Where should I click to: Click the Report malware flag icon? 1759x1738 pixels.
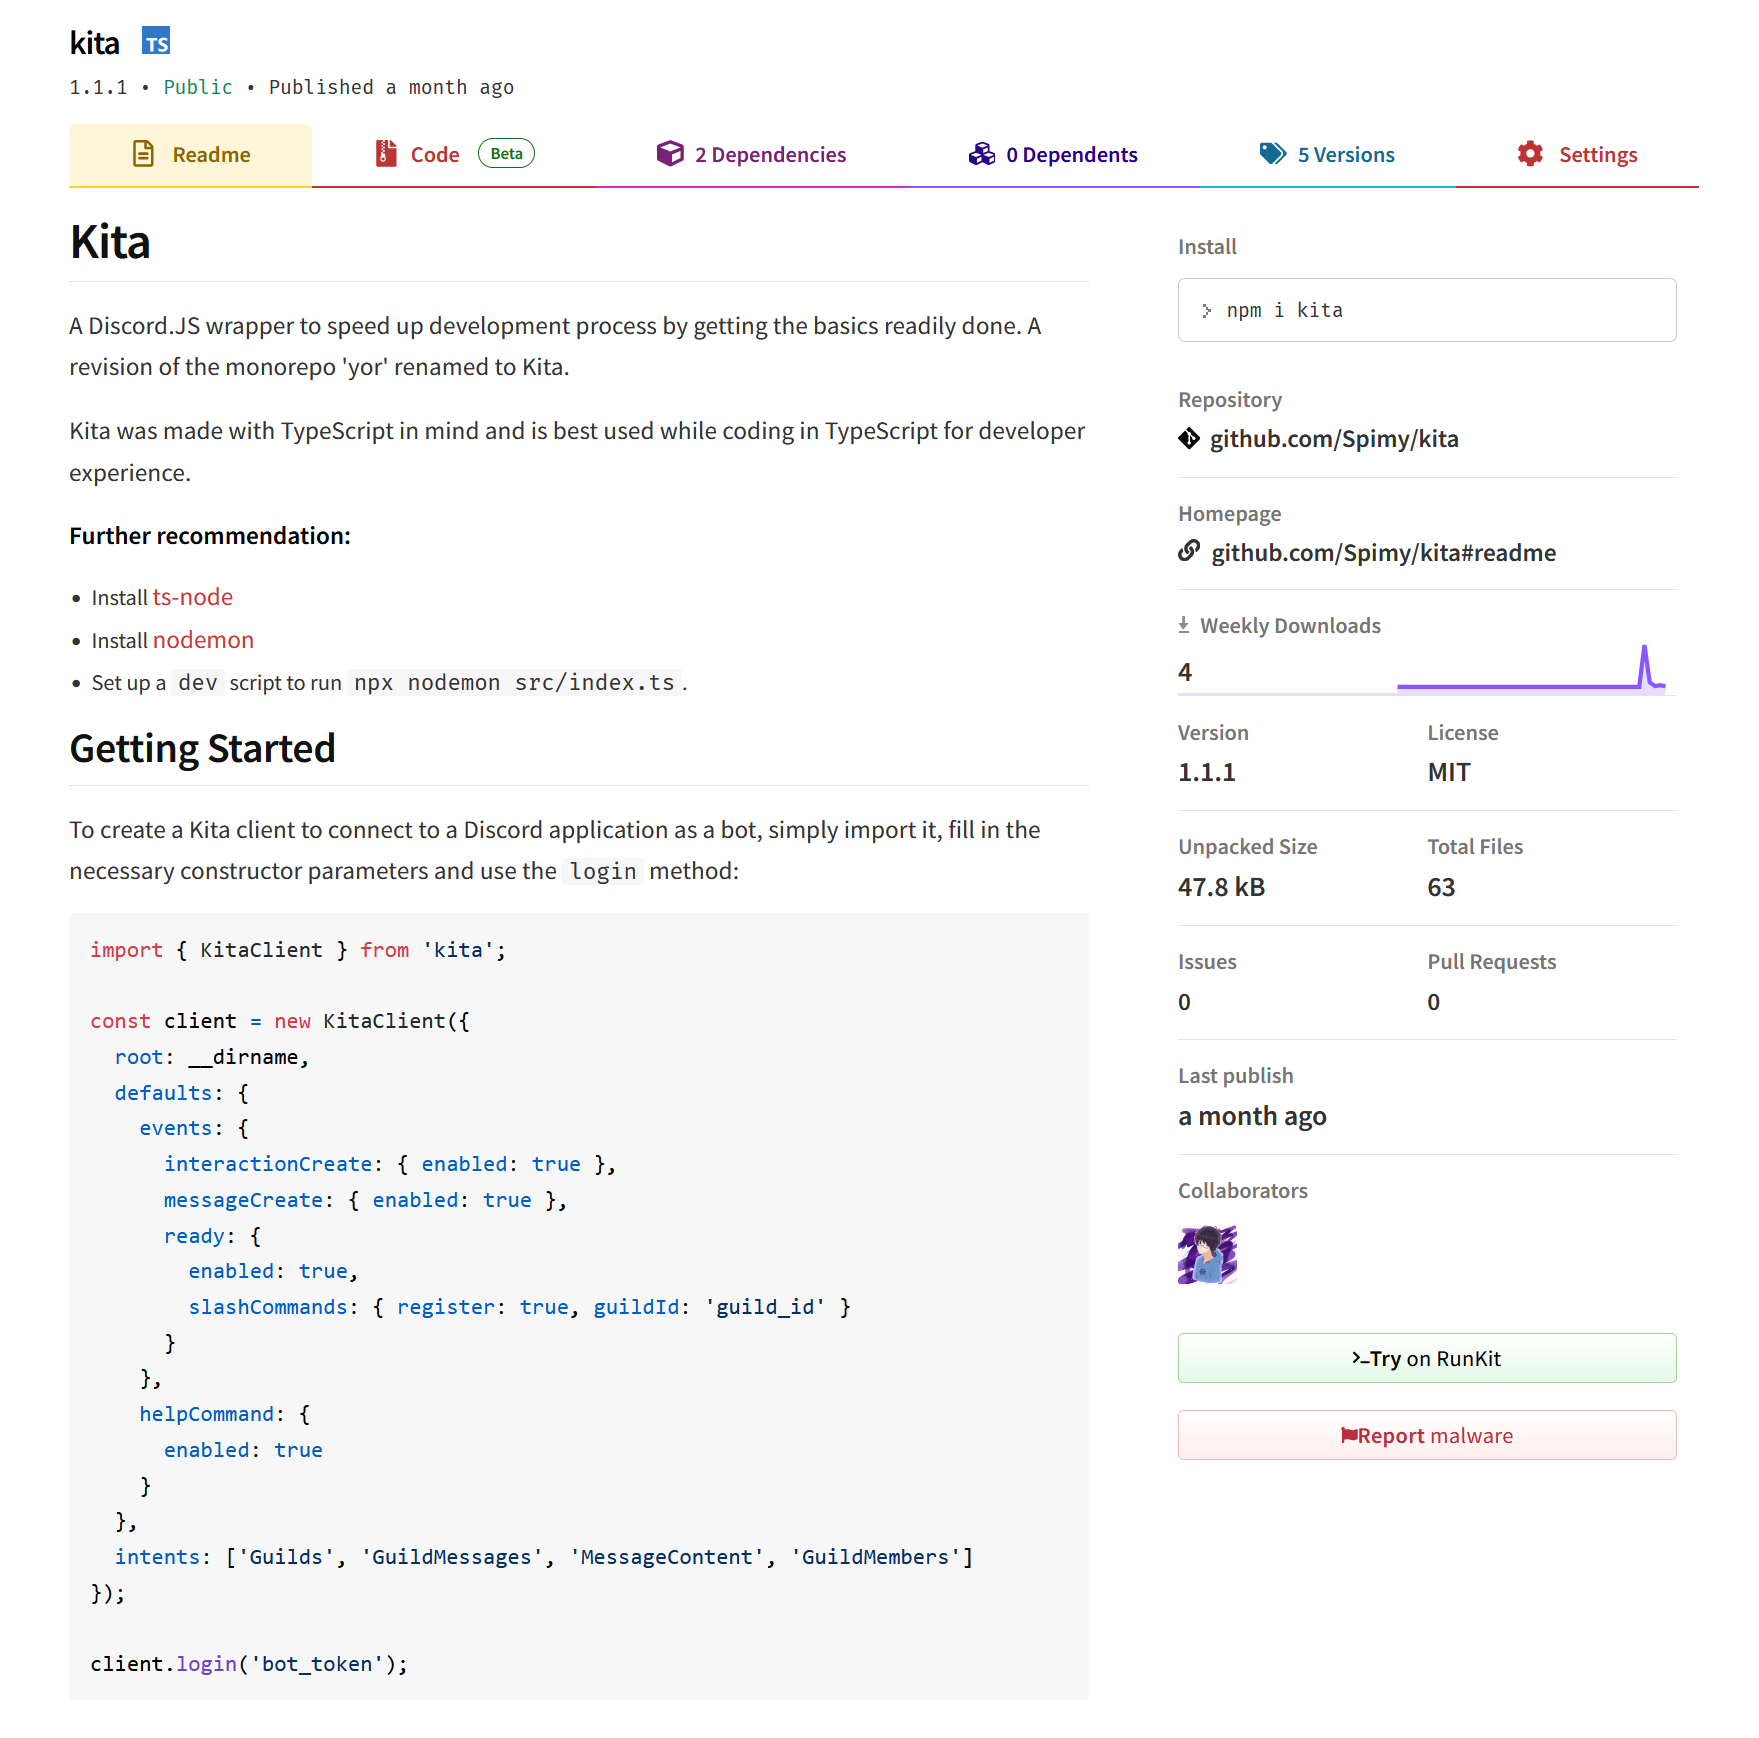(x=1349, y=1435)
